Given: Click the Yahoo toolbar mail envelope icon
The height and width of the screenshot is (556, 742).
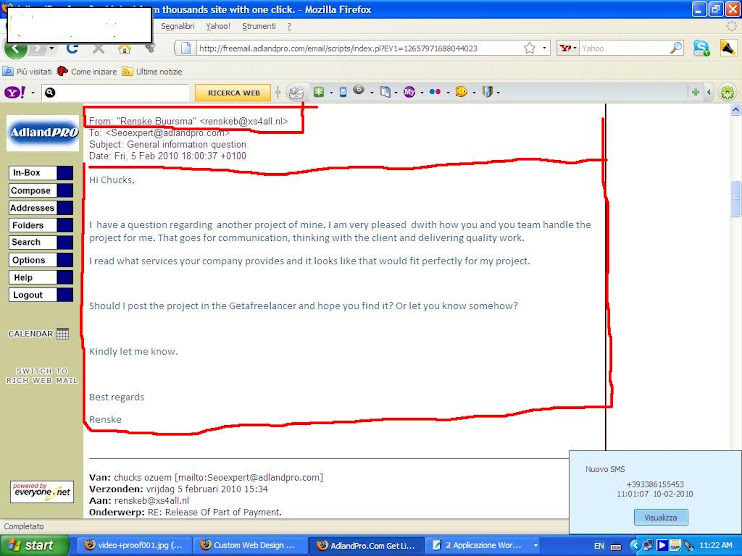Looking at the screenshot, I should (296, 92).
